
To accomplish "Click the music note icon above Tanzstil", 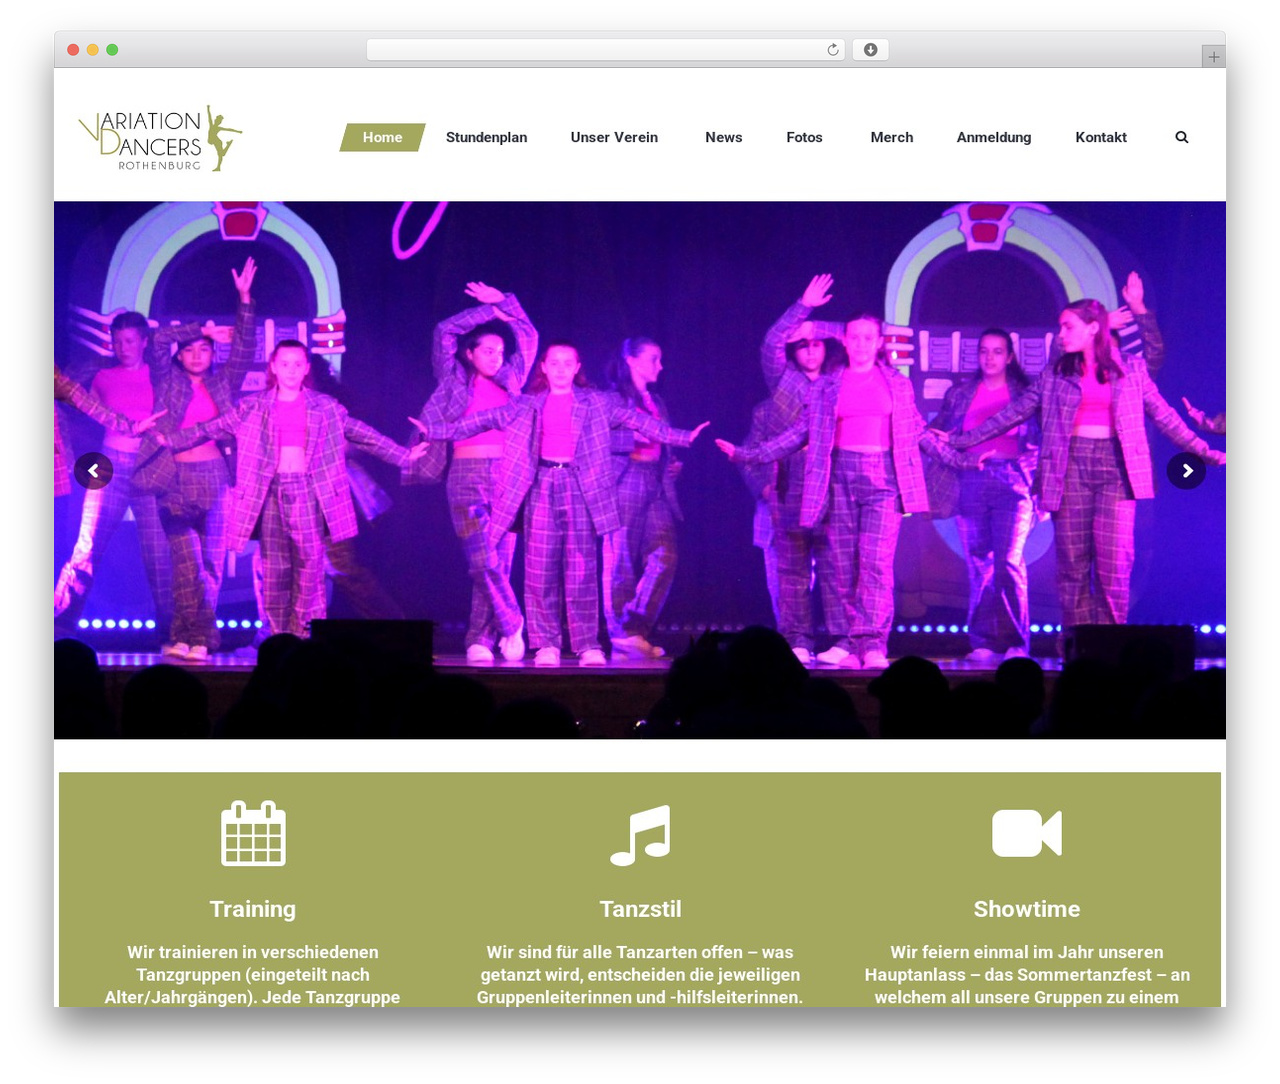I will [x=640, y=835].
